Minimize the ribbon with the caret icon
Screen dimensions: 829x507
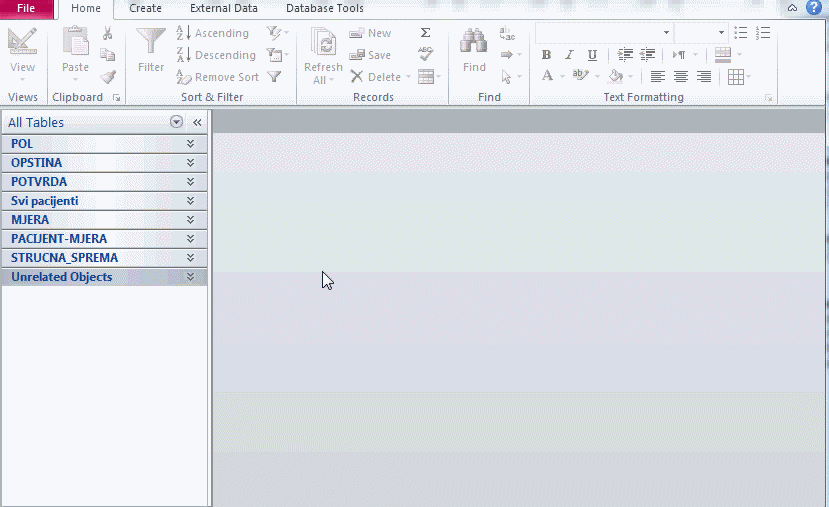click(792, 8)
